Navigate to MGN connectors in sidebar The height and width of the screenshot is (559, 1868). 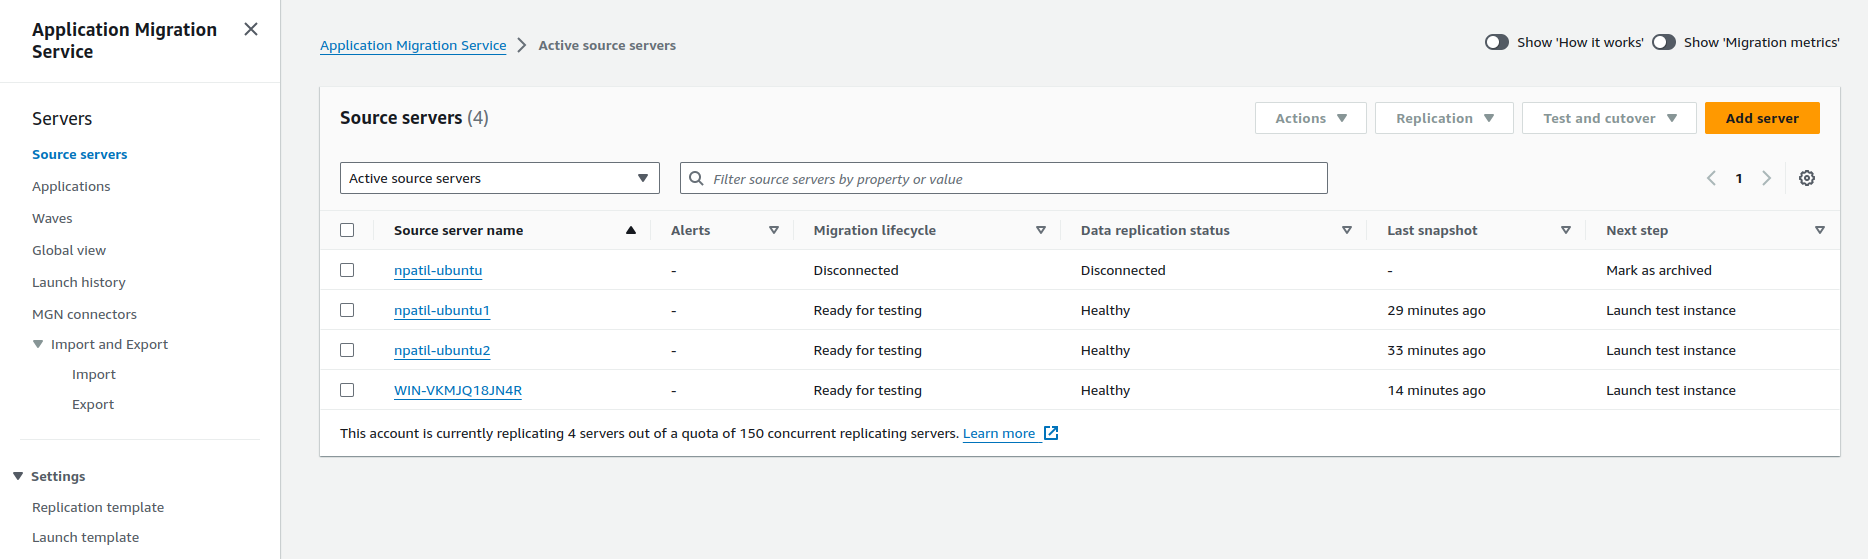pyautogui.click(x=84, y=314)
